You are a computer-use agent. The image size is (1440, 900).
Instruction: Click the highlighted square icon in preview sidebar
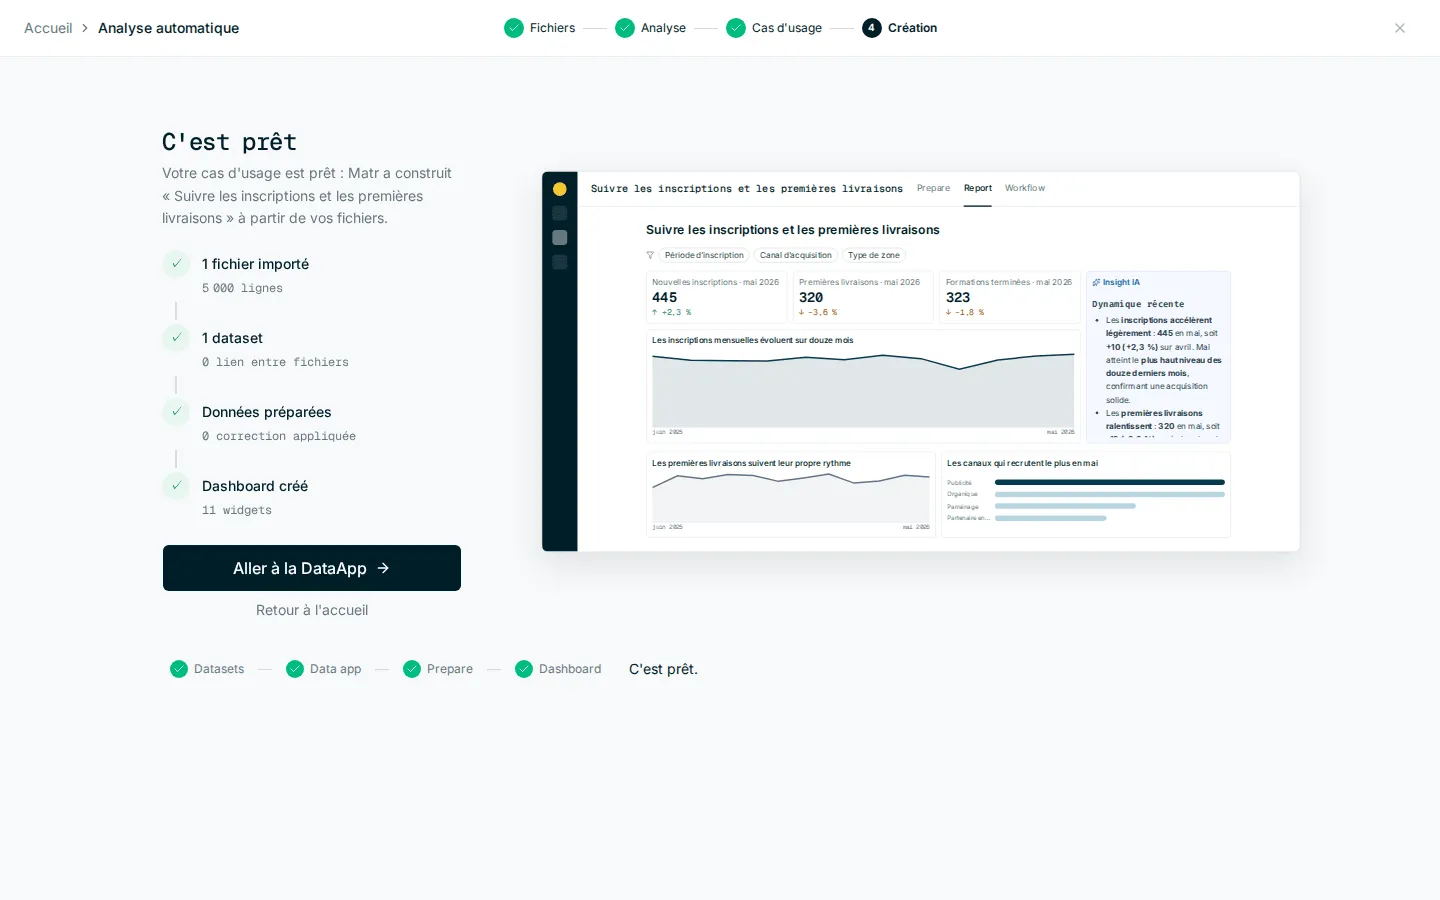(x=560, y=238)
